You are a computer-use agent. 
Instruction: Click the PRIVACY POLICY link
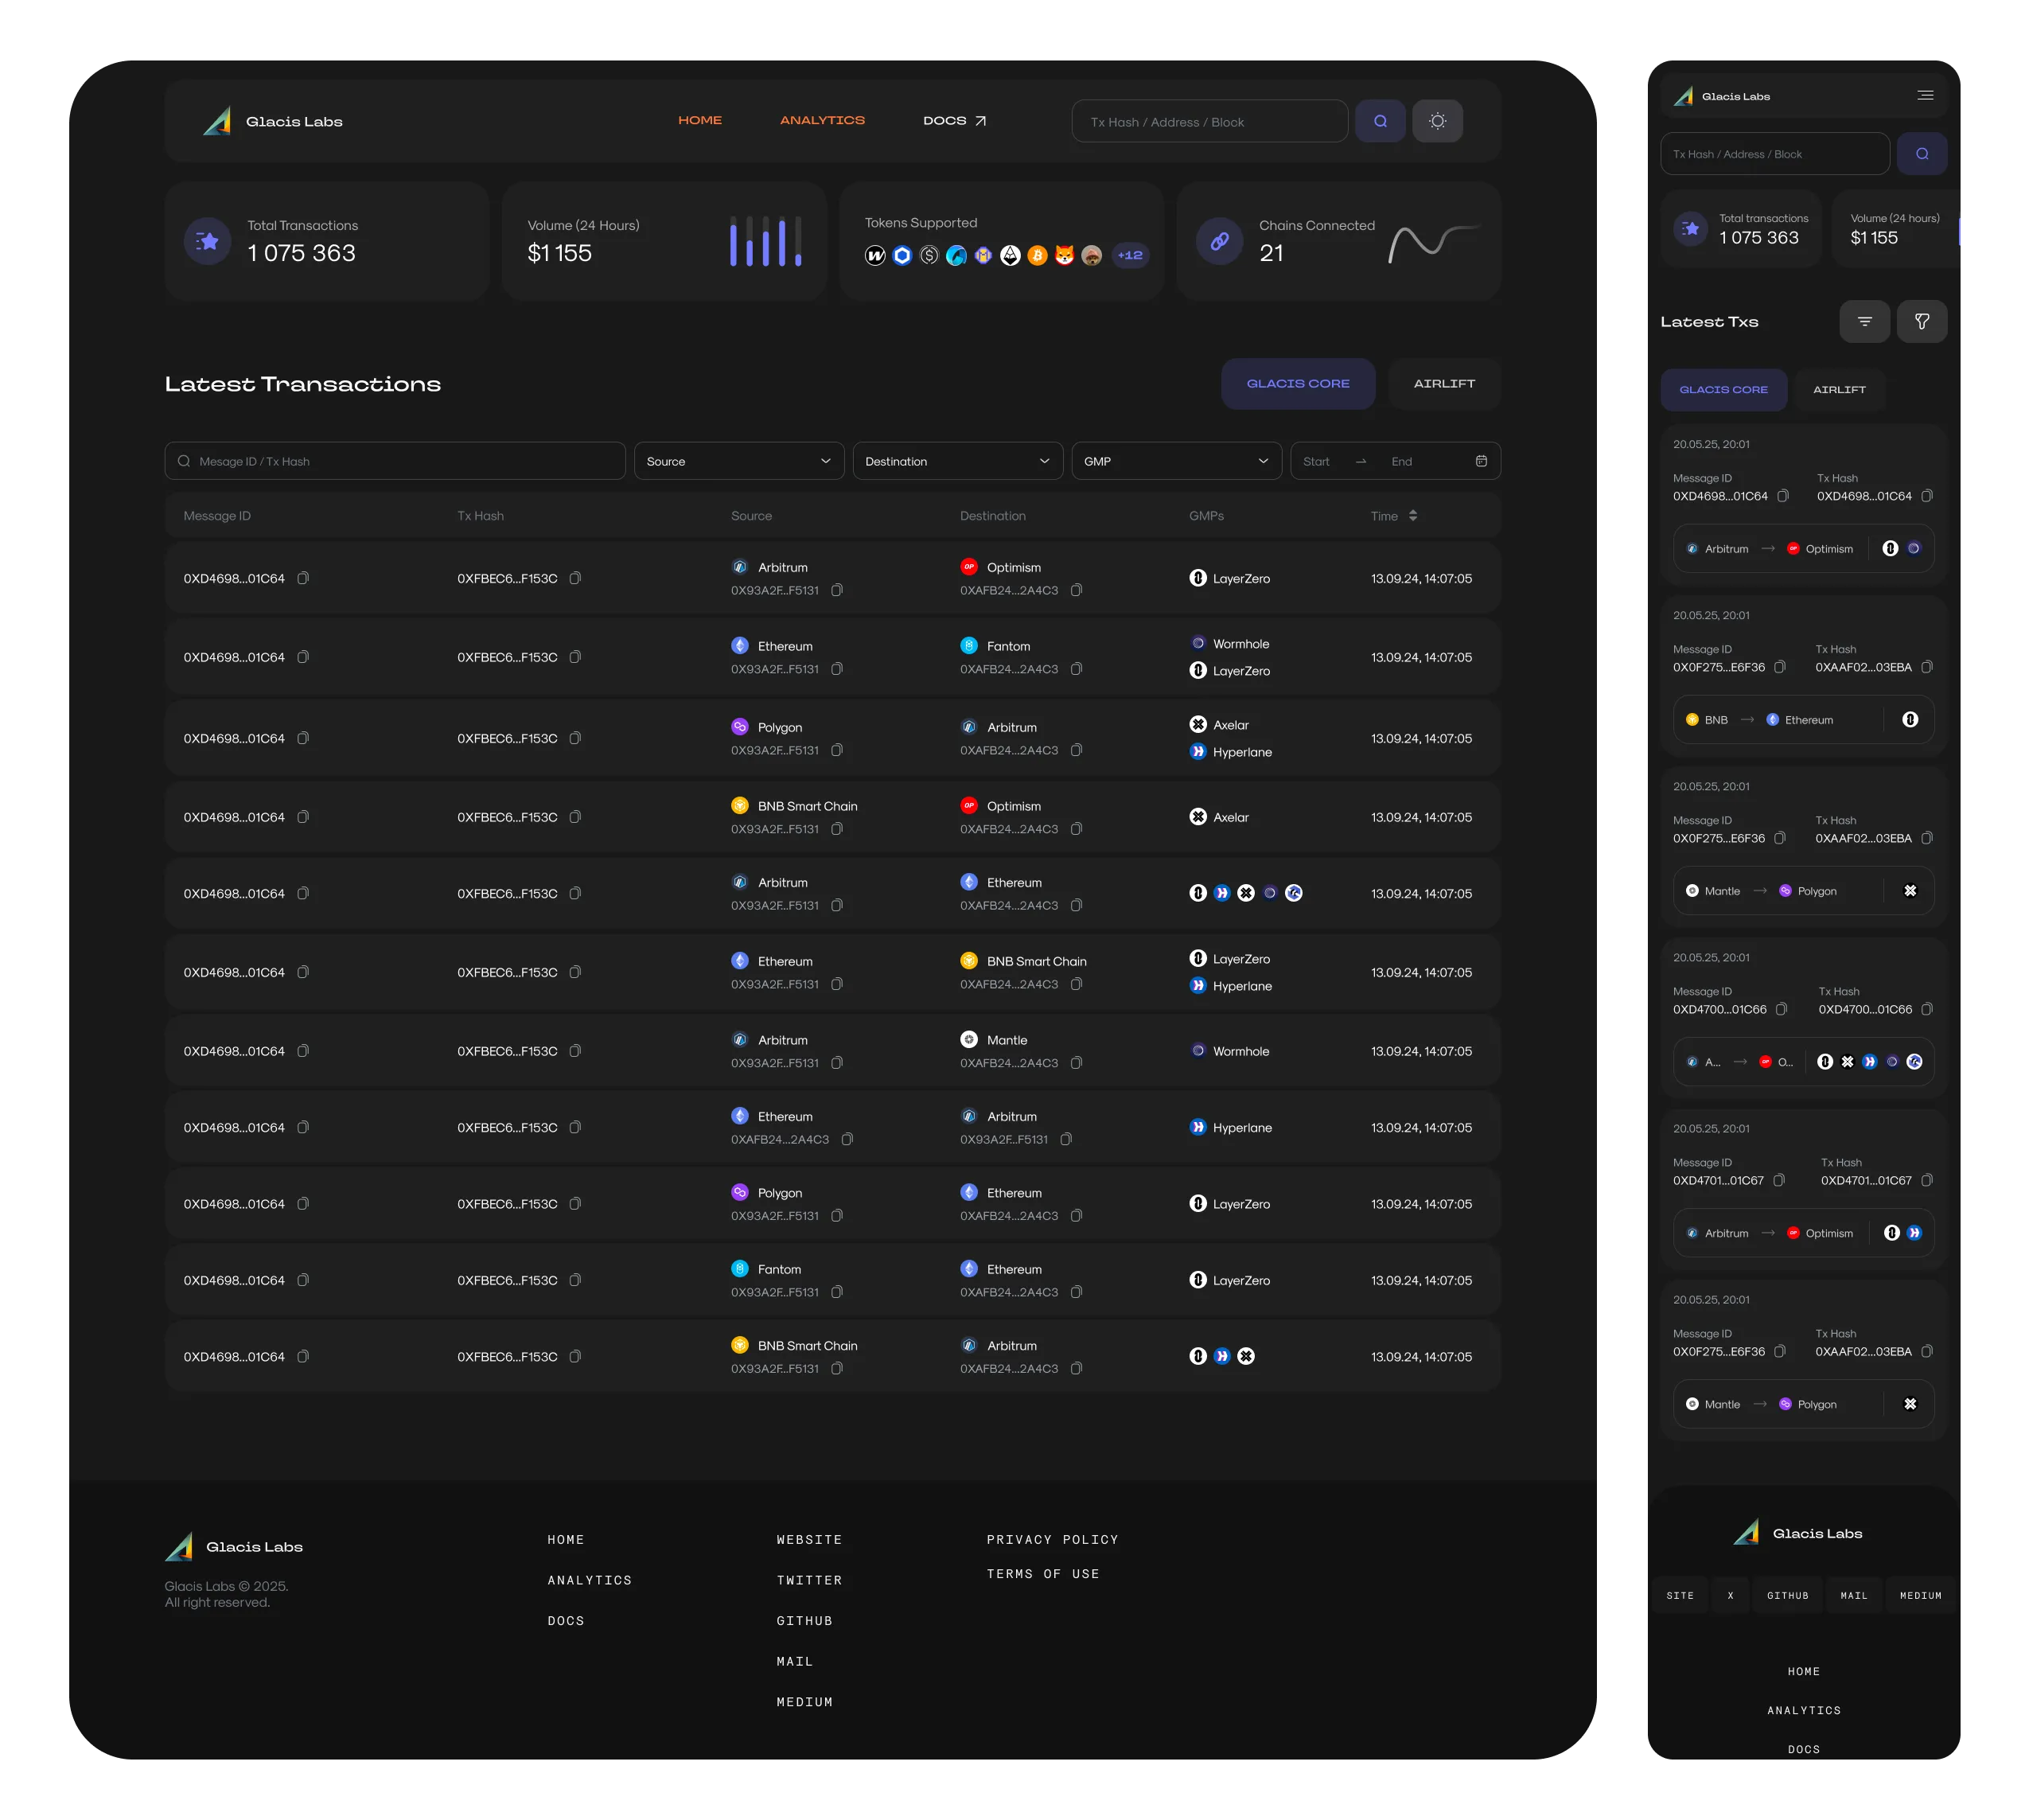pyautogui.click(x=1053, y=1539)
